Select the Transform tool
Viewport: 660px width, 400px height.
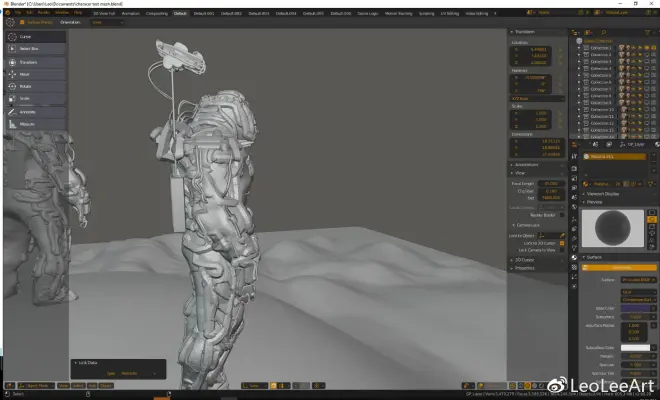pos(36,62)
